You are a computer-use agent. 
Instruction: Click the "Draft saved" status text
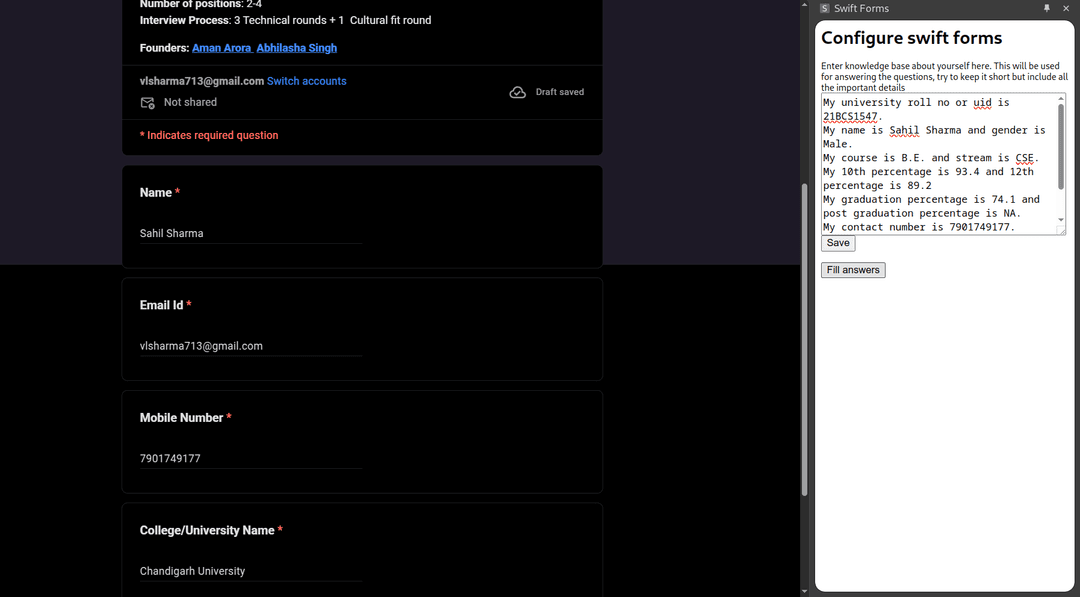(559, 92)
